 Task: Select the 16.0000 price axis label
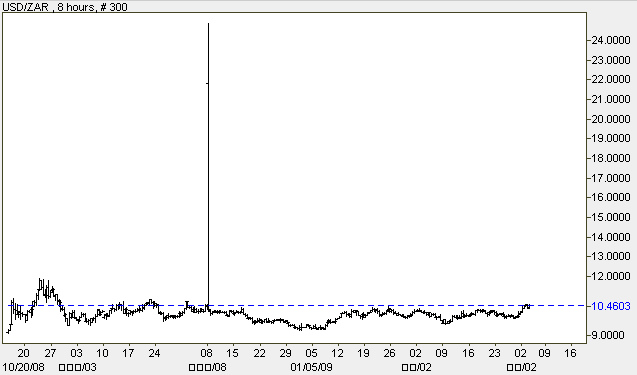tap(611, 197)
